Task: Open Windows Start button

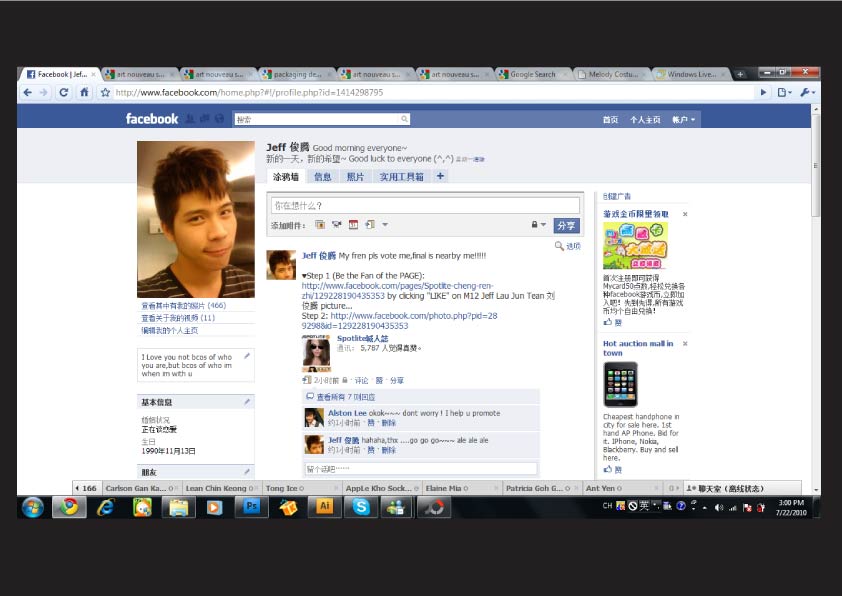Action: tap(33, 507)
